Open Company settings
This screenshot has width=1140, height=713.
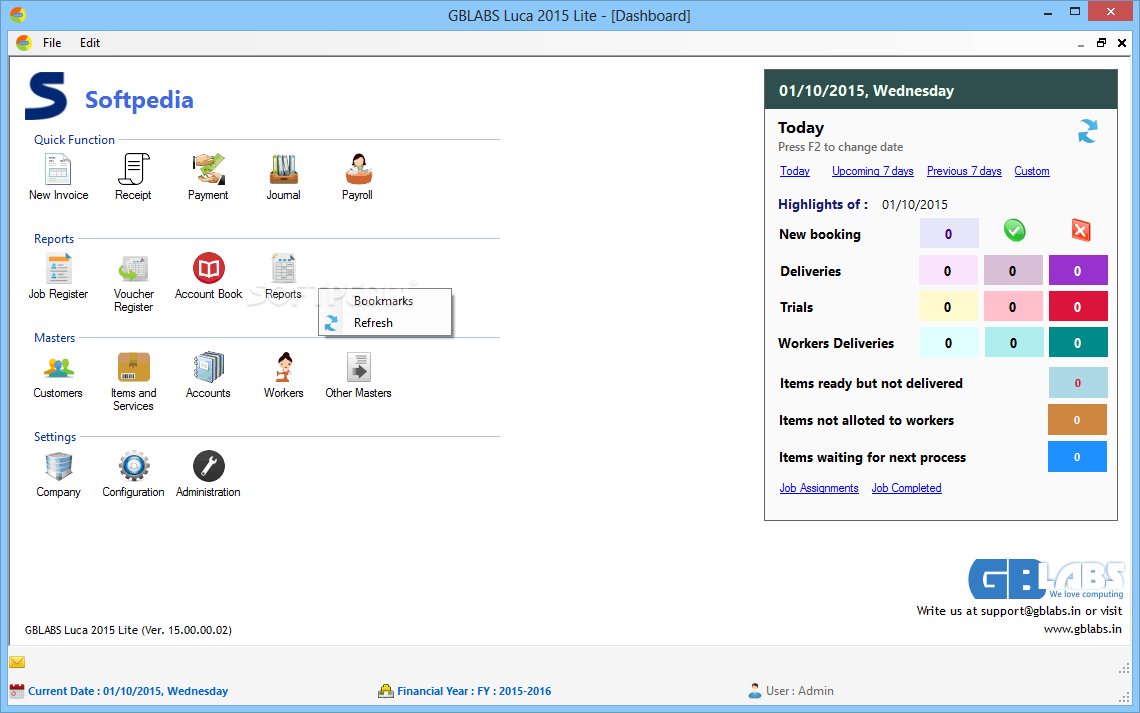[58, 474]
